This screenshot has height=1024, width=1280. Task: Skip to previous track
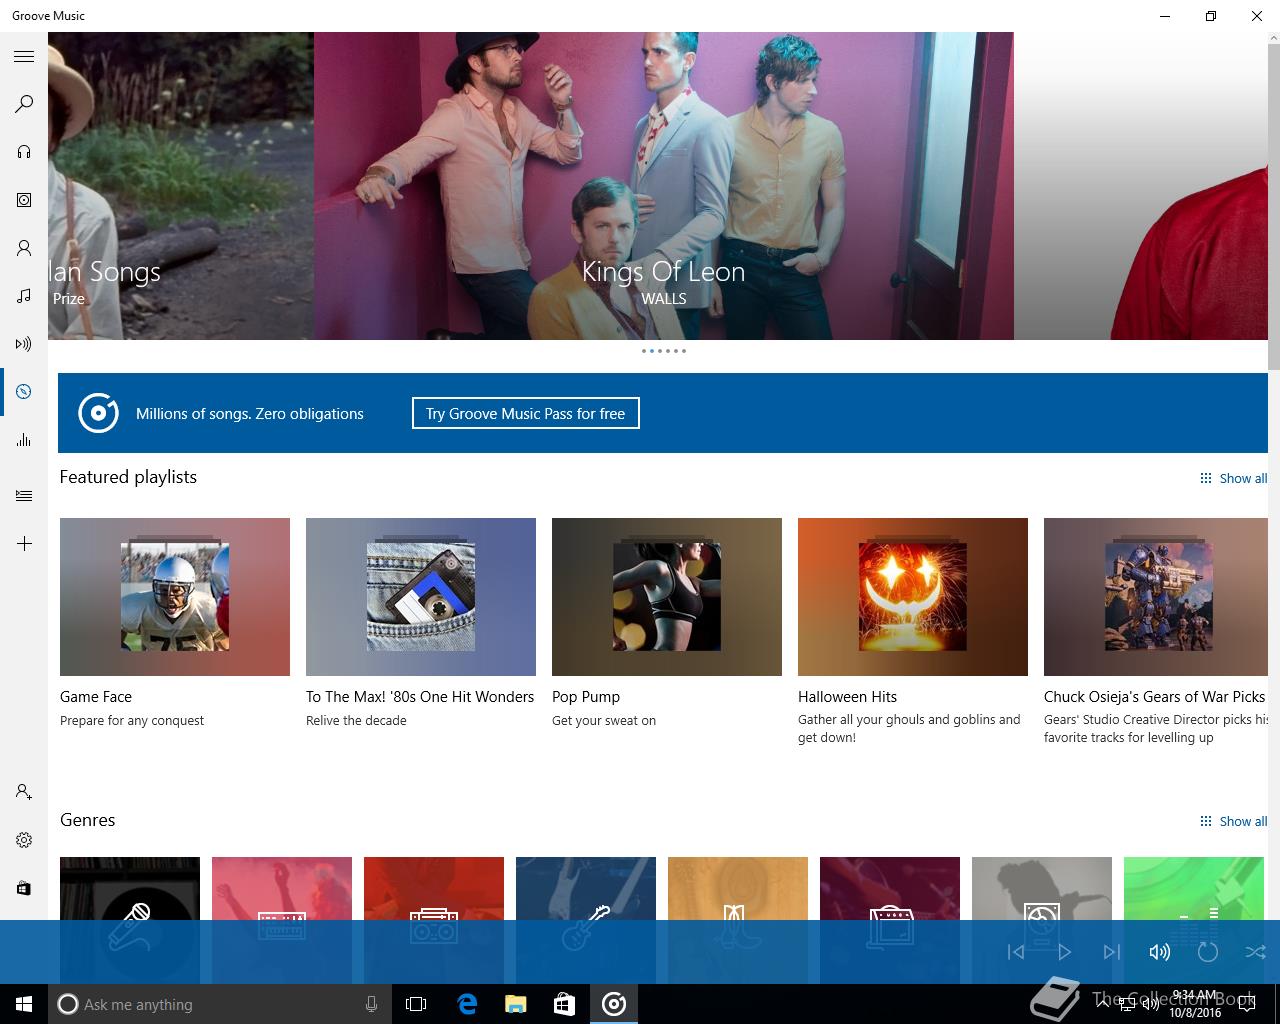click(1016, 952)
